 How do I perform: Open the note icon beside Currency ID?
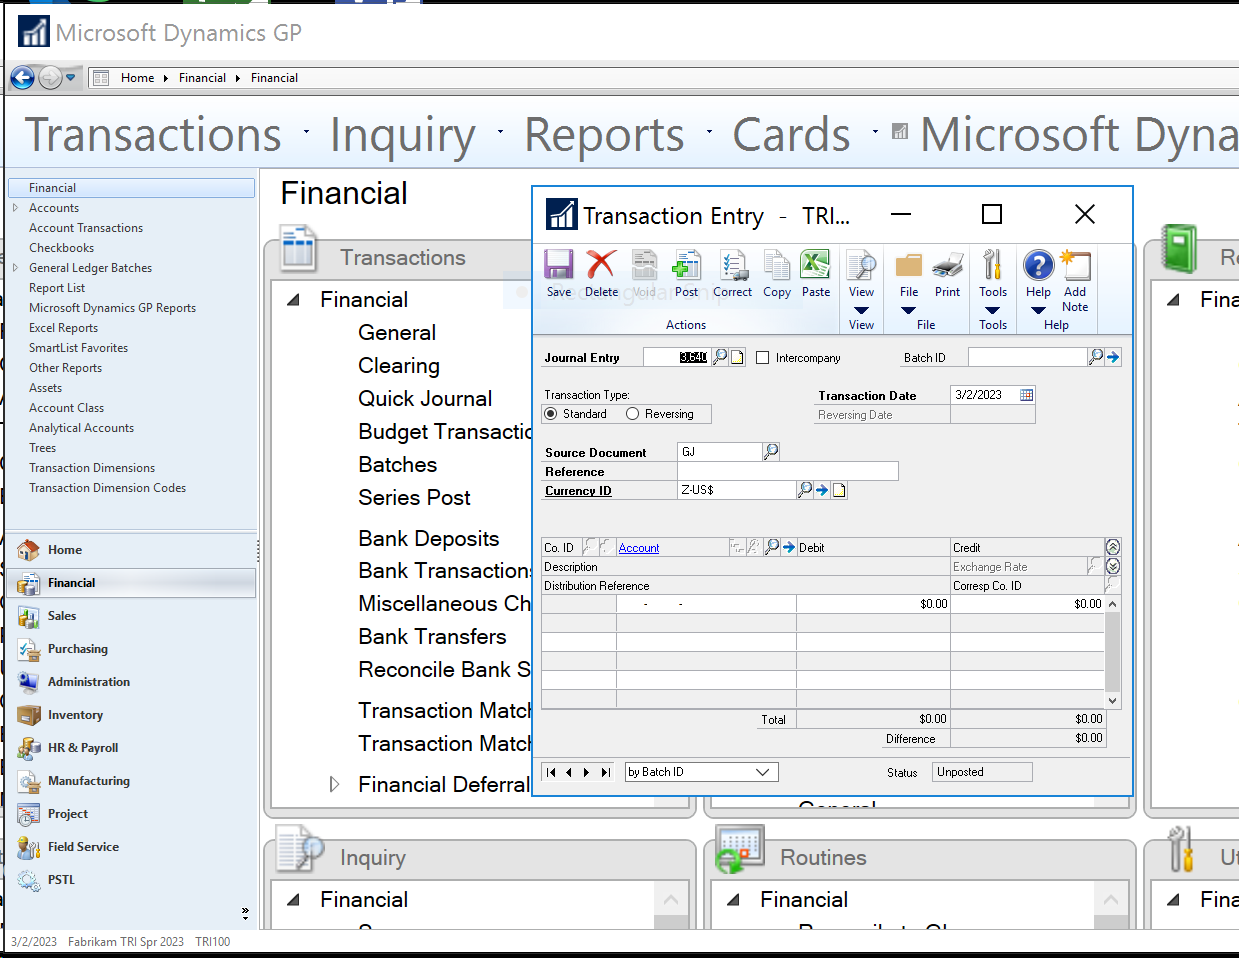(839, 490)
